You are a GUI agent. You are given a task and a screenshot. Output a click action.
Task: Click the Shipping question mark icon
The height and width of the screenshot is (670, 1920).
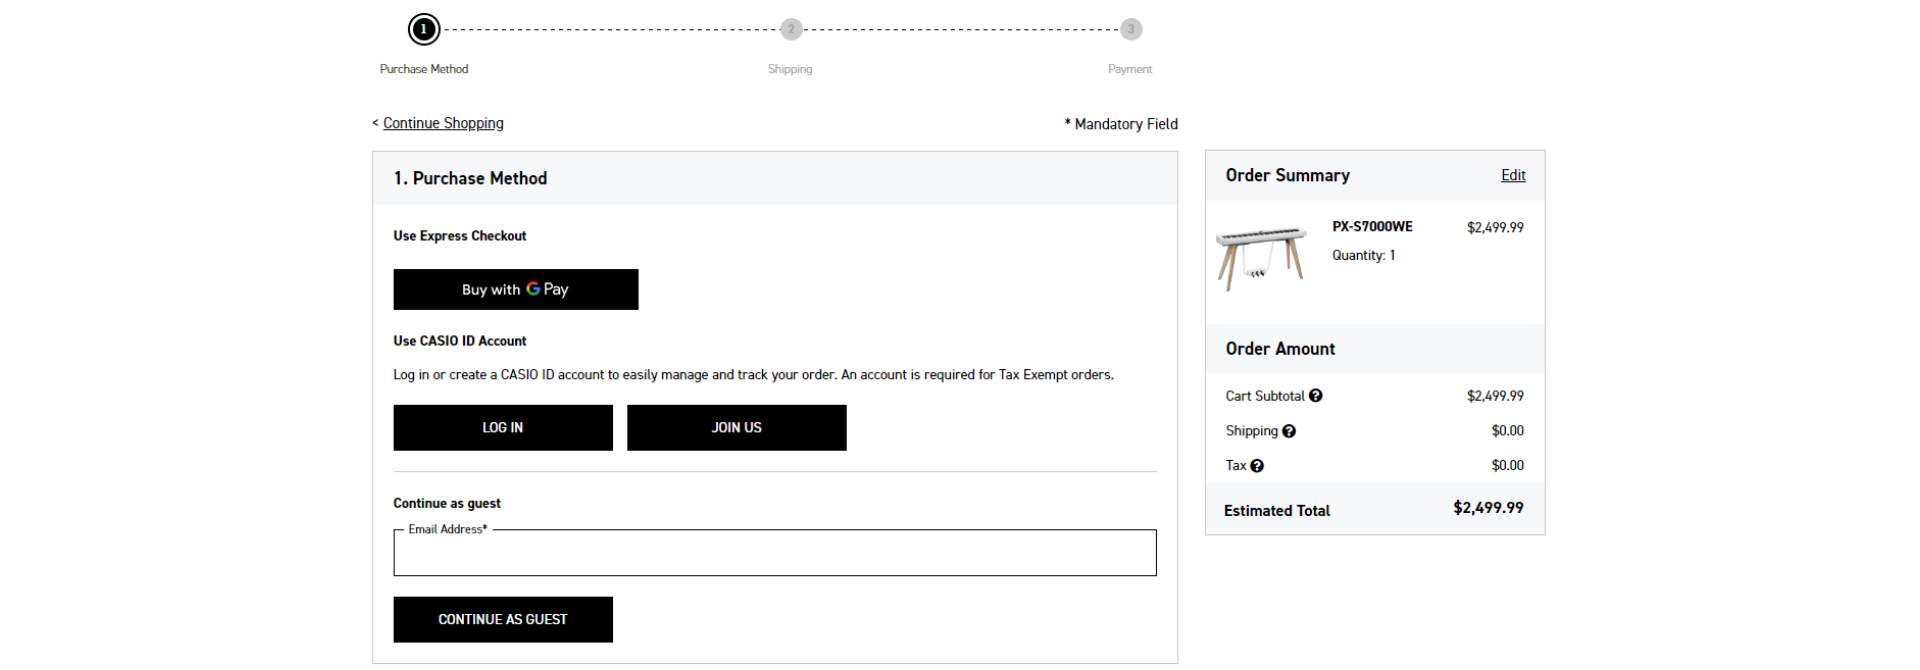click(x=1289, y=431)
